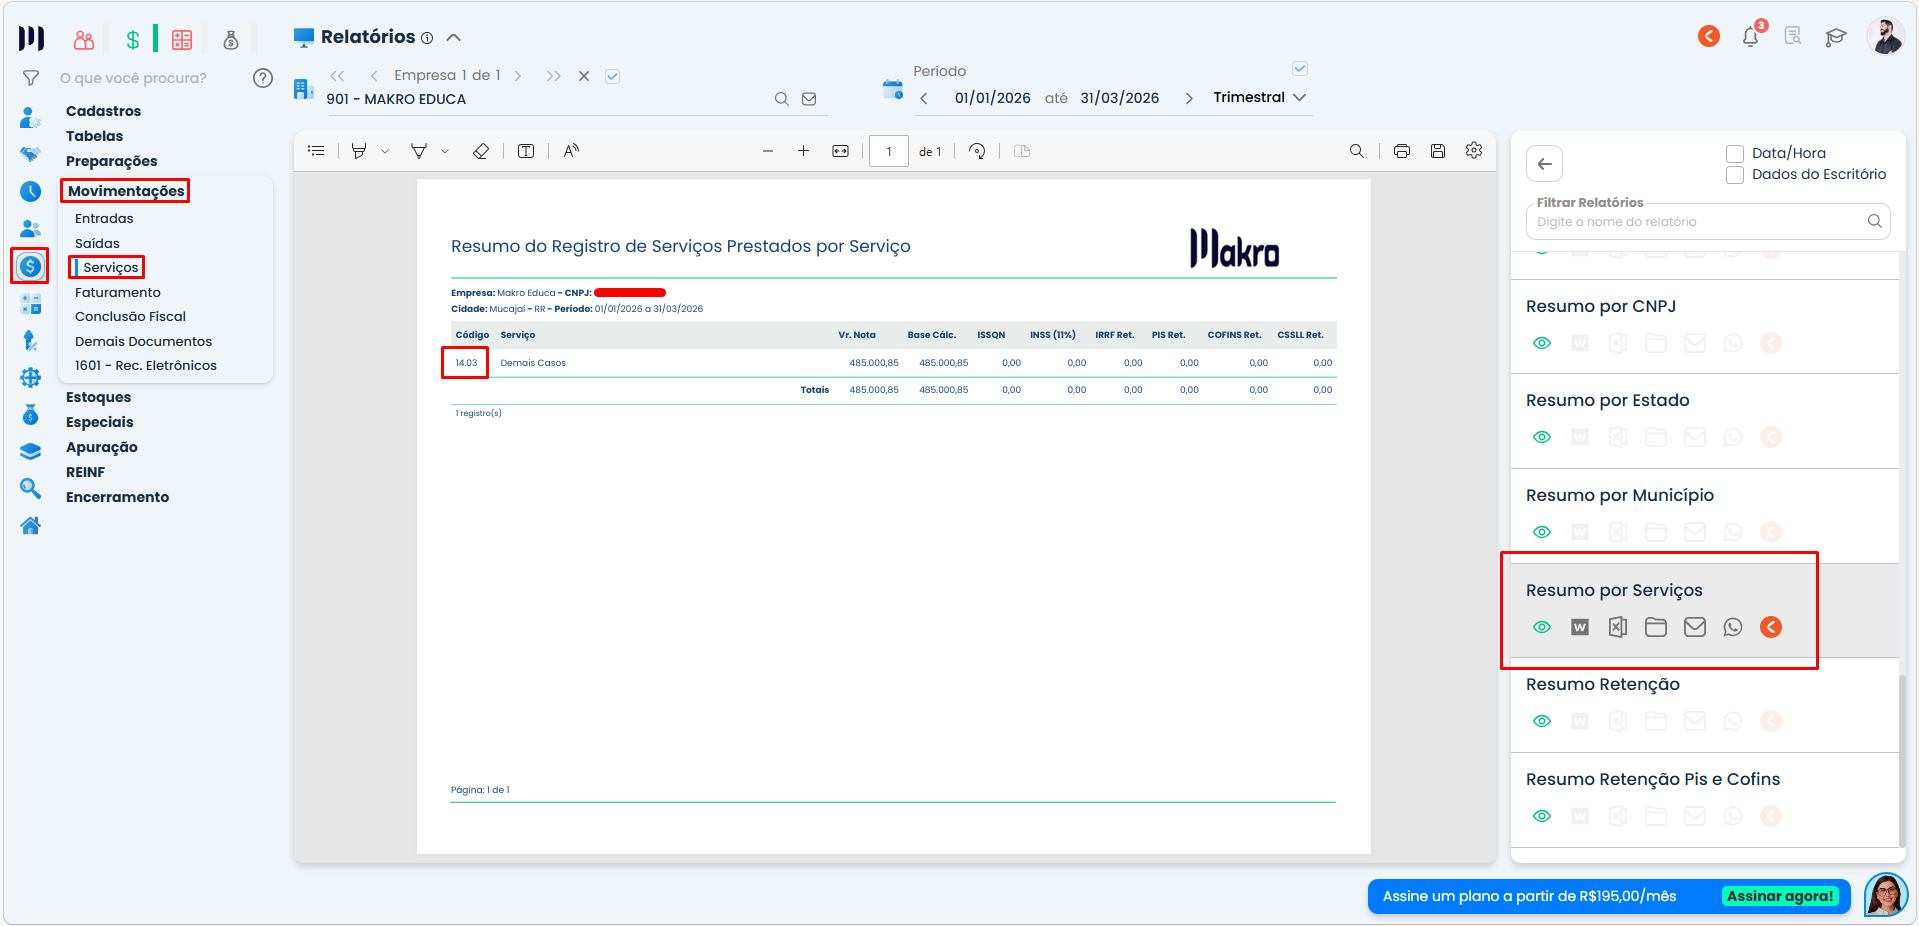The image size is (1919, 926).
Task: Collapse the Relatórios header chevron
Action: click(454, 38)
